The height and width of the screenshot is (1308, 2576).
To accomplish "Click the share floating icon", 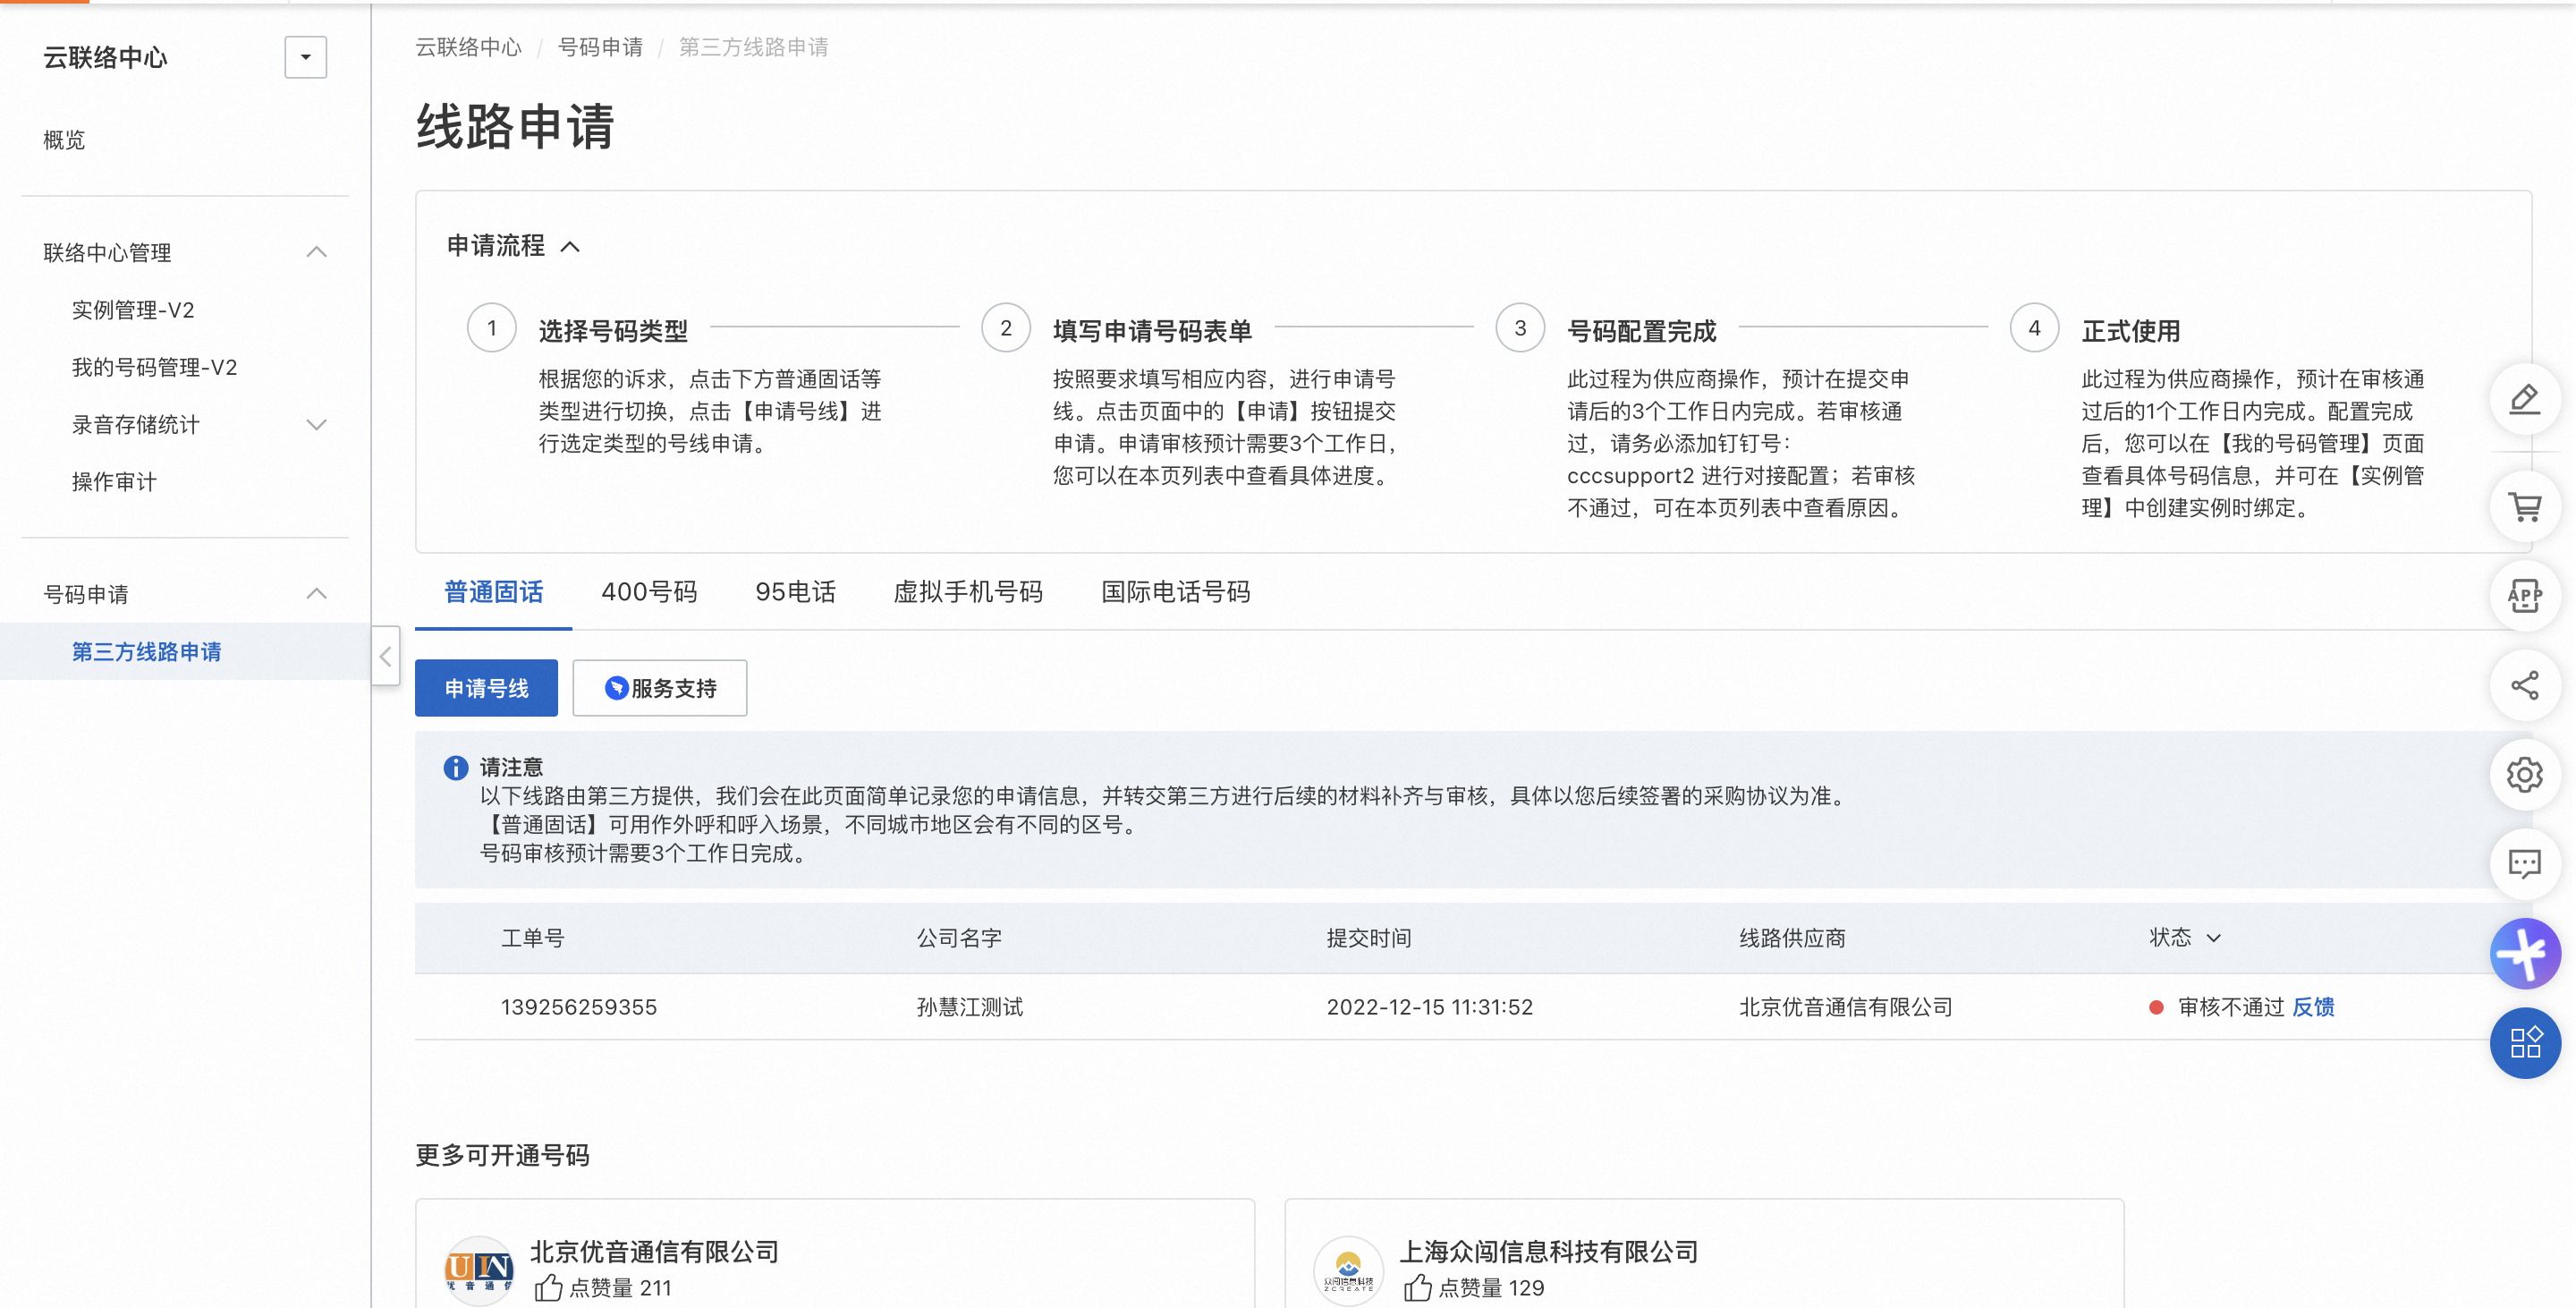I will [x=2524, y=685].
